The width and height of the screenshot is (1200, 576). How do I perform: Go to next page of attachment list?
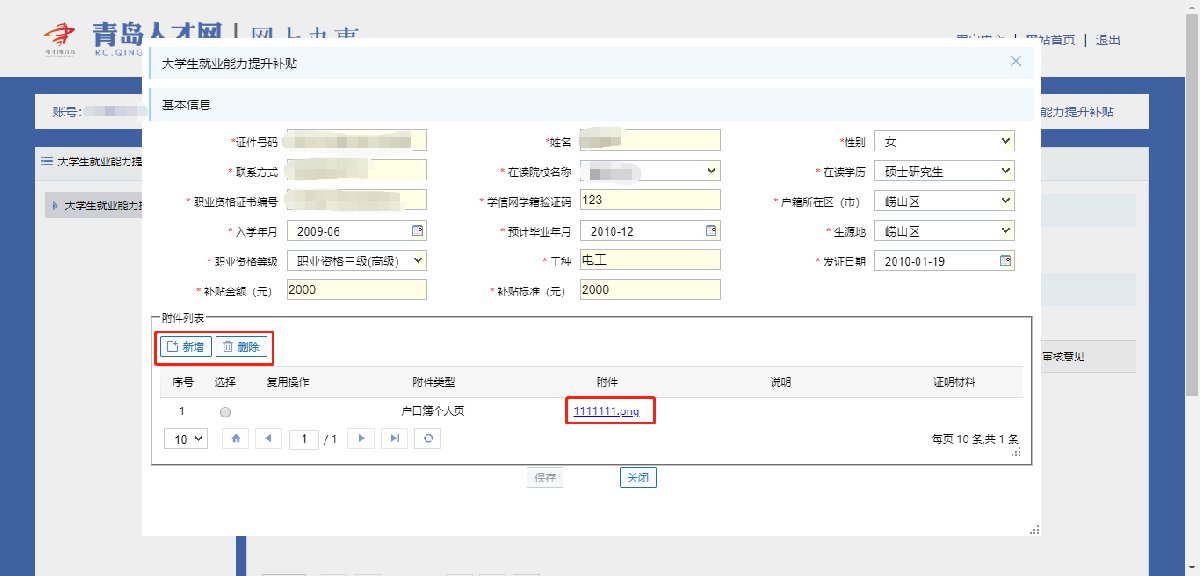coord(362,438)
